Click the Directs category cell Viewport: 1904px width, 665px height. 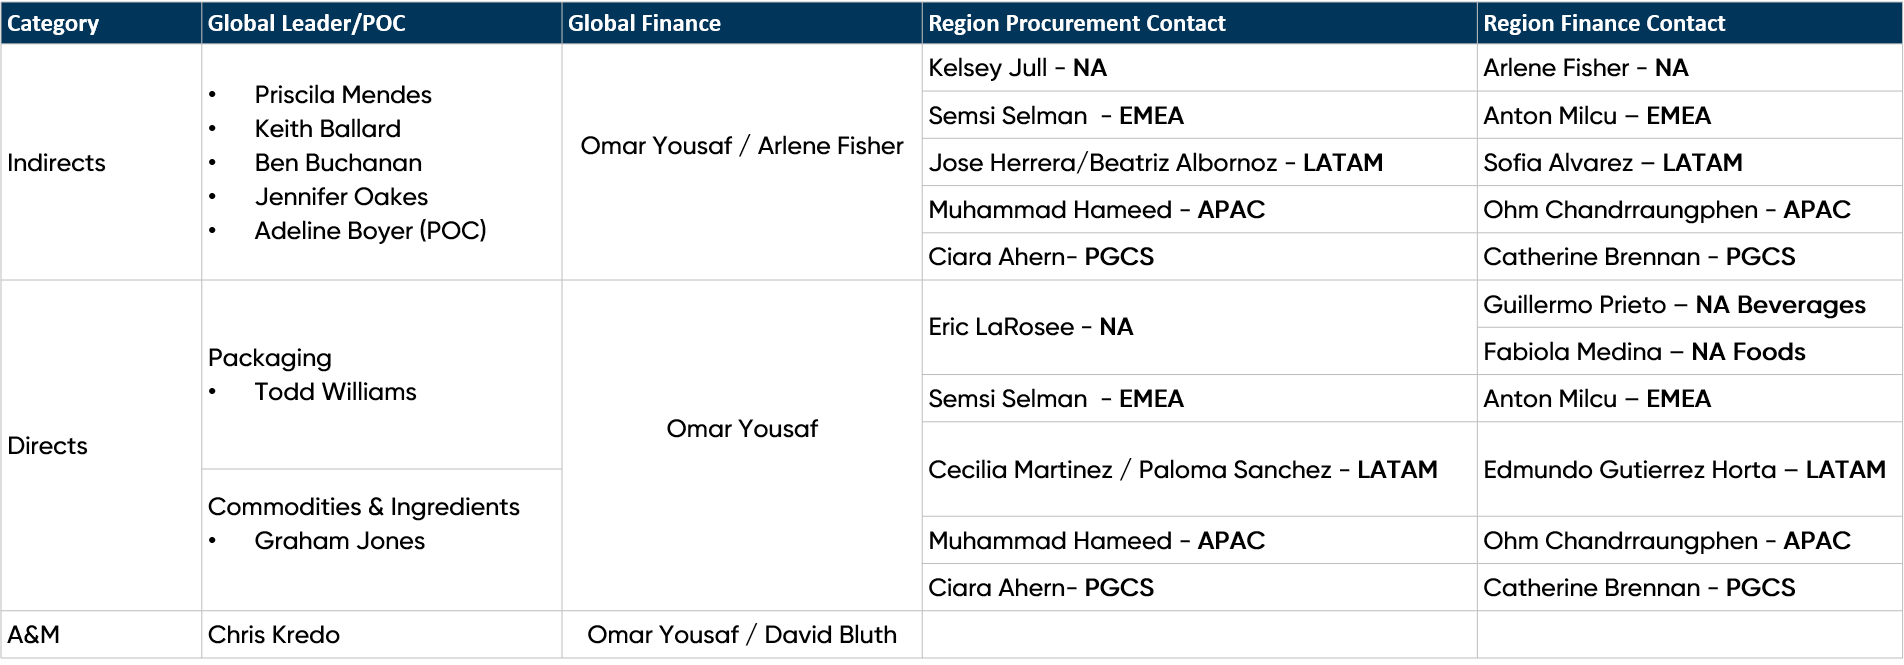(101, 445)
